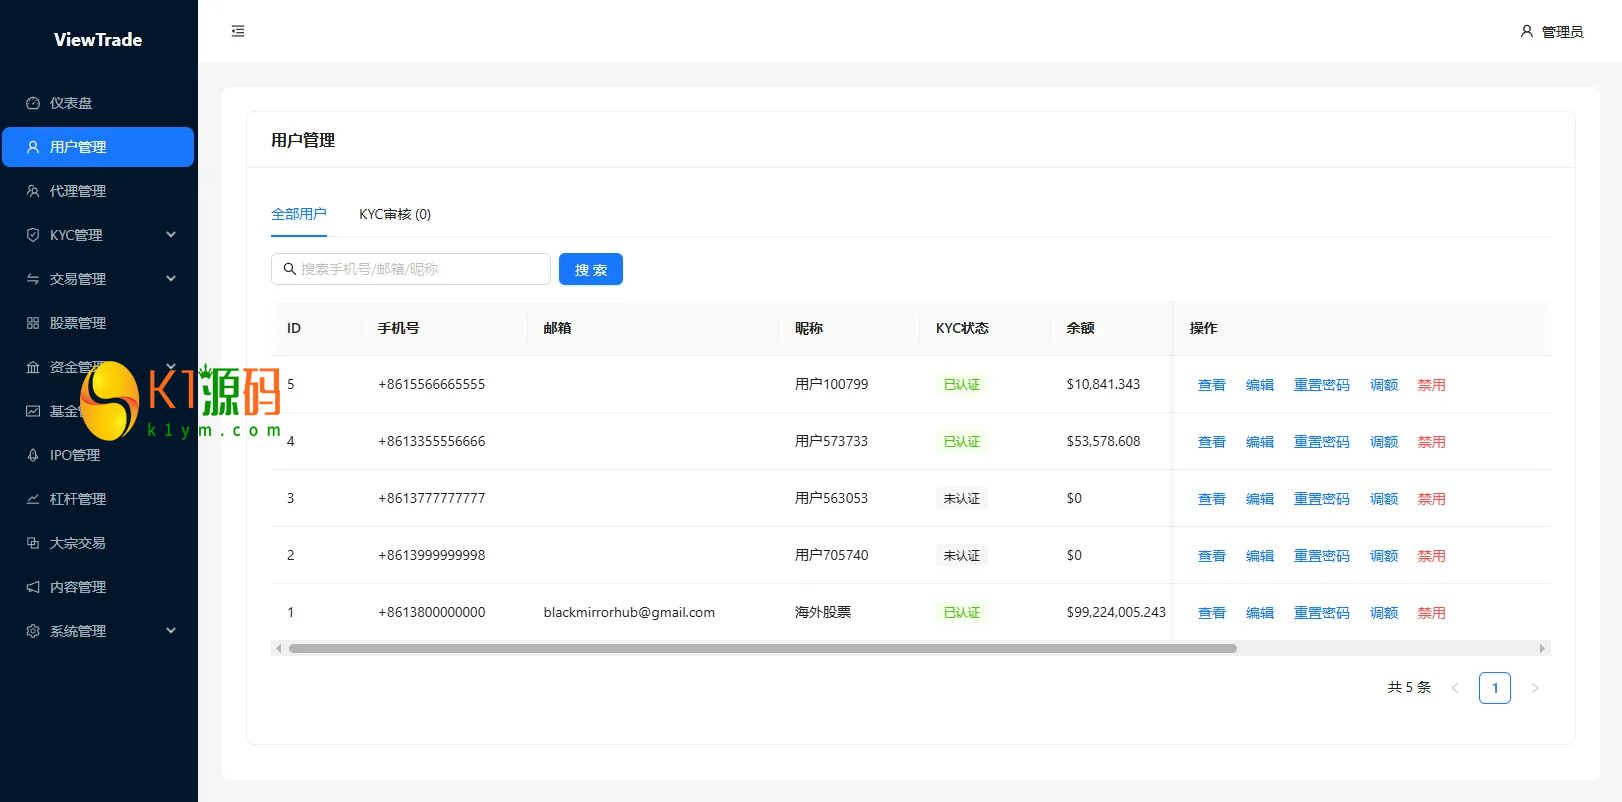Viewport: 1622px width, 802px height.
Task: Click the ViewTrade logo text
Action: [x=98, y=40]
